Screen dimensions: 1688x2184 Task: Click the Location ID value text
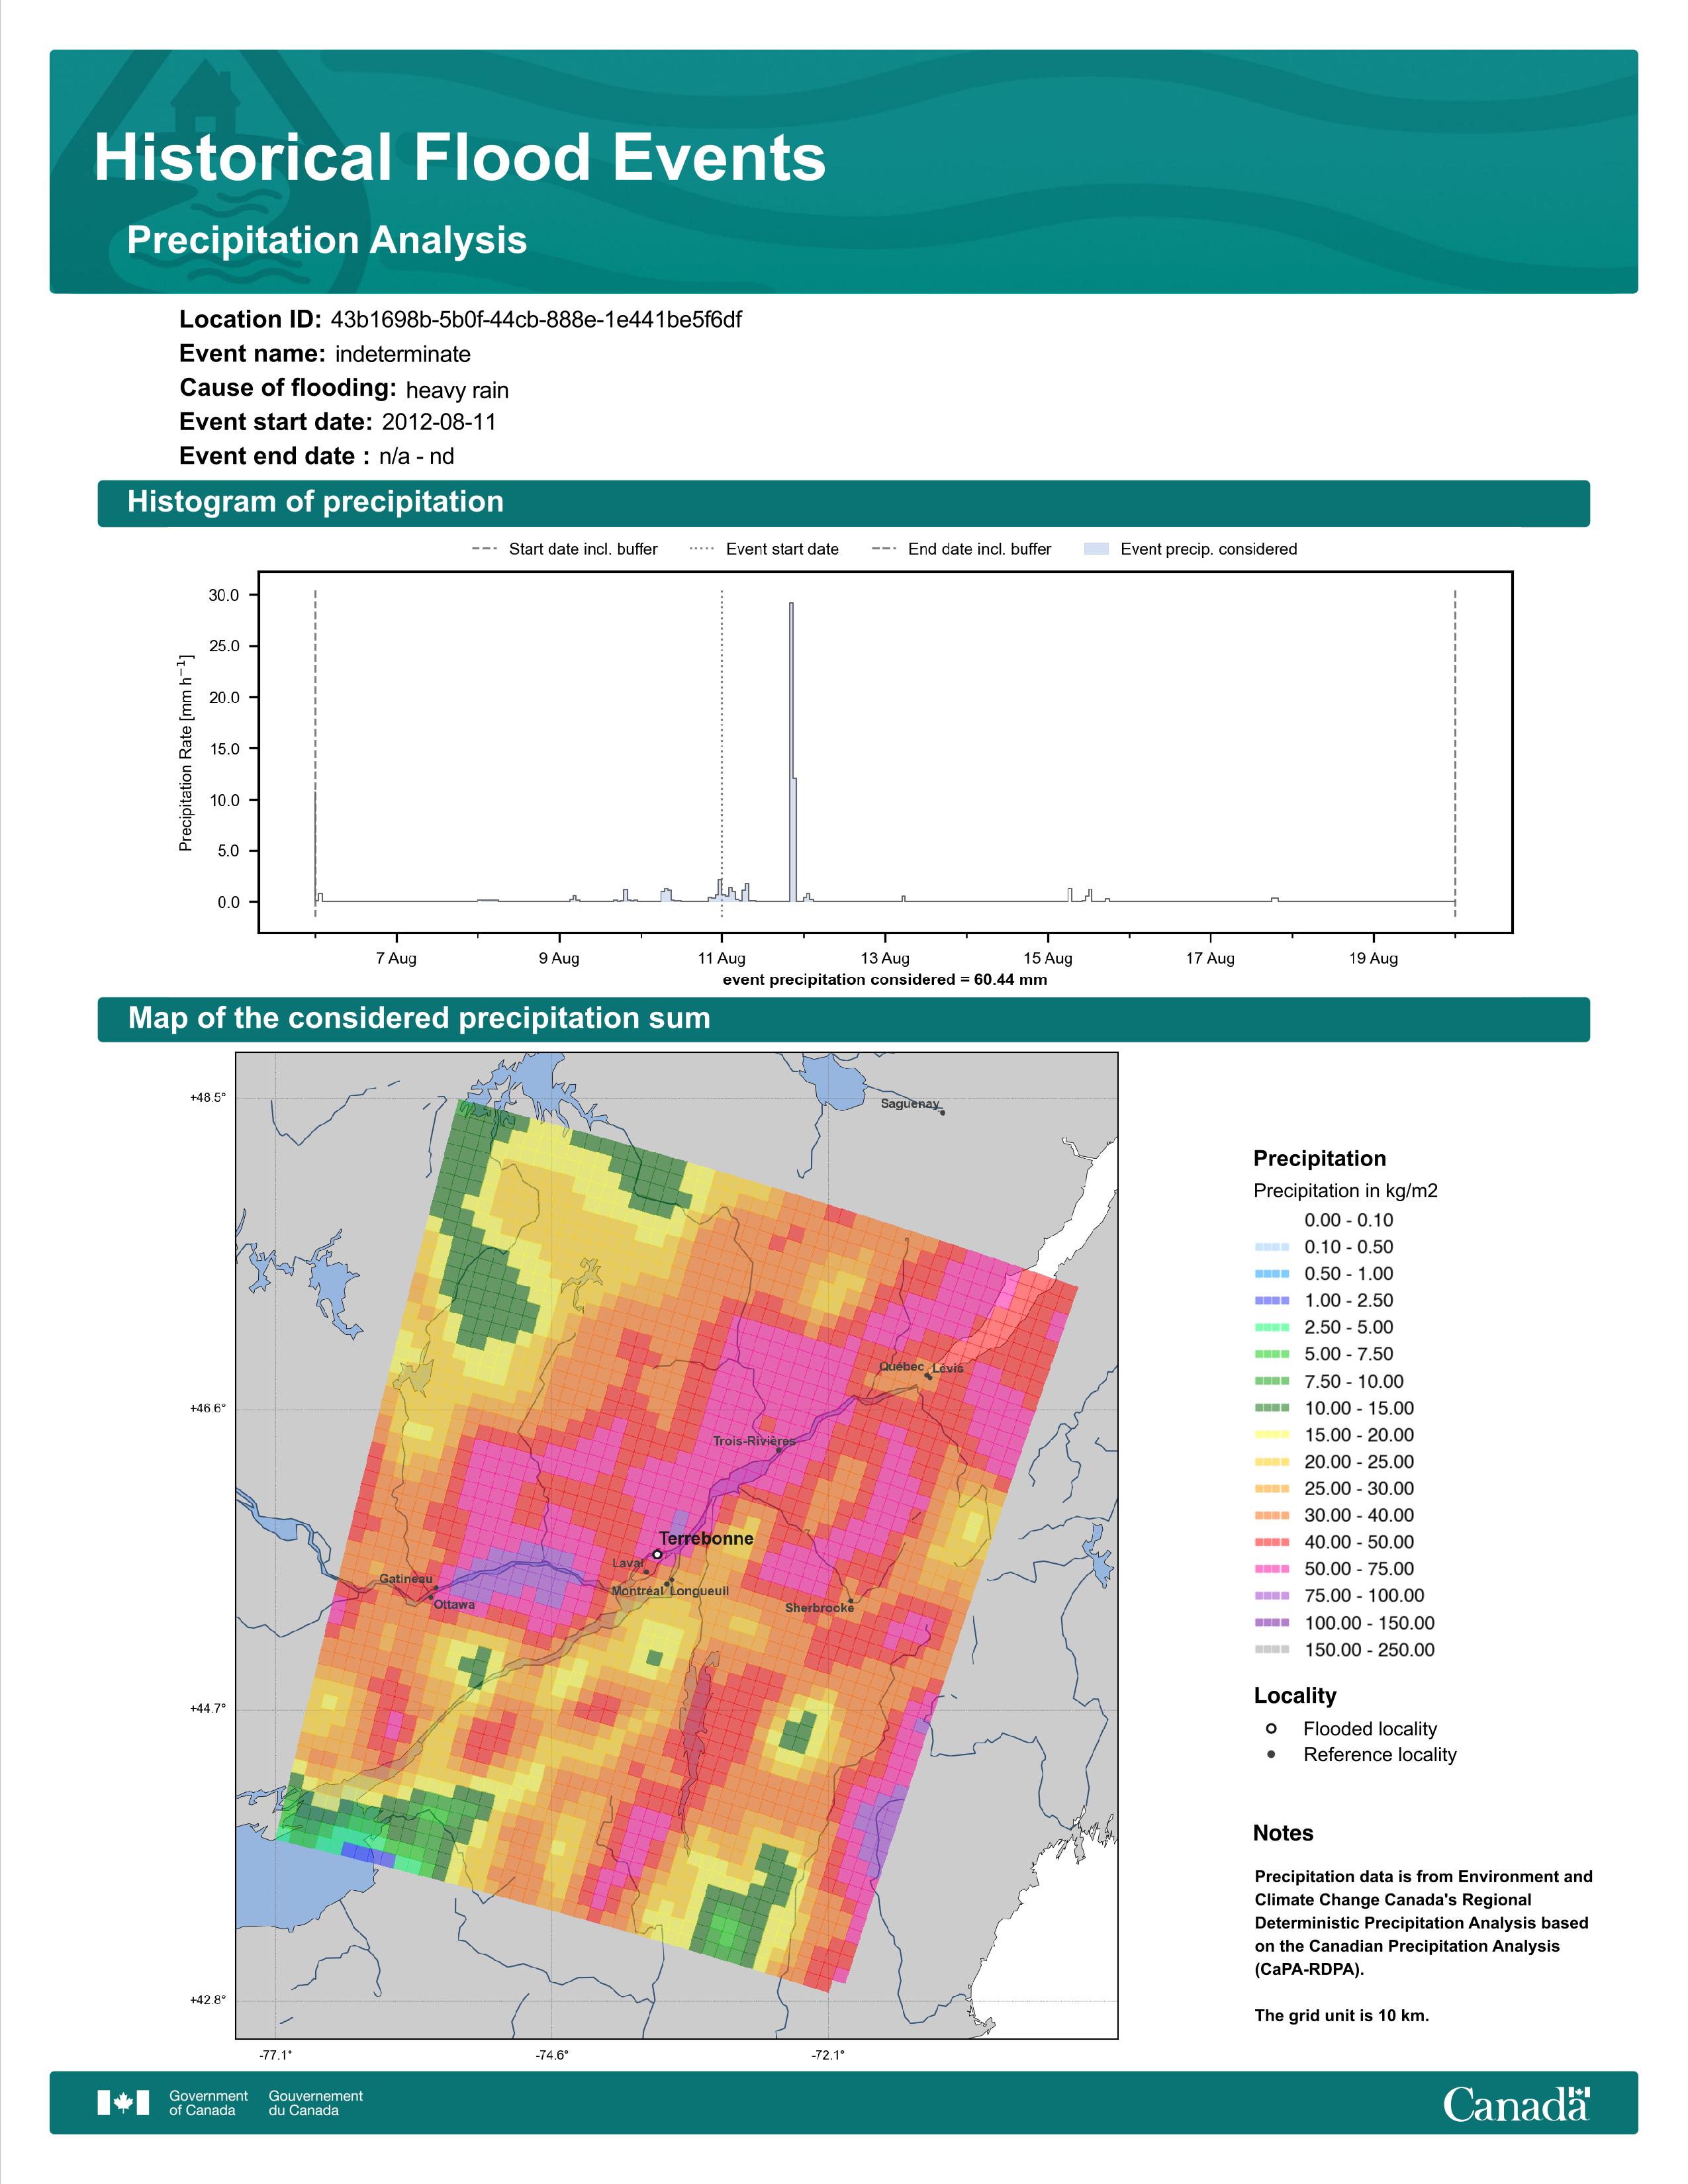pyautogui.click(x=536, y=320)
